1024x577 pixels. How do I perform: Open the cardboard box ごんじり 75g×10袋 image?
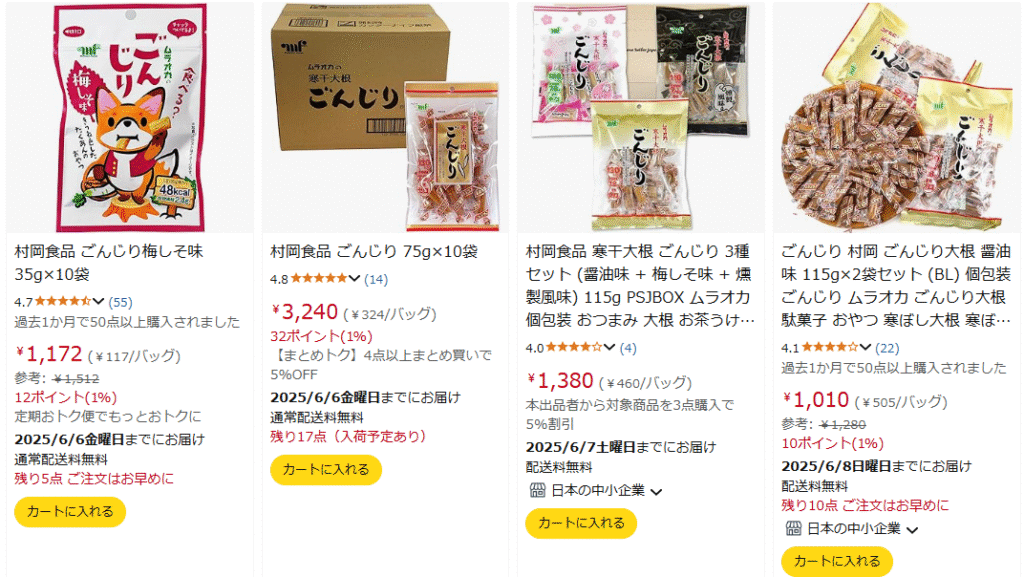385,117
